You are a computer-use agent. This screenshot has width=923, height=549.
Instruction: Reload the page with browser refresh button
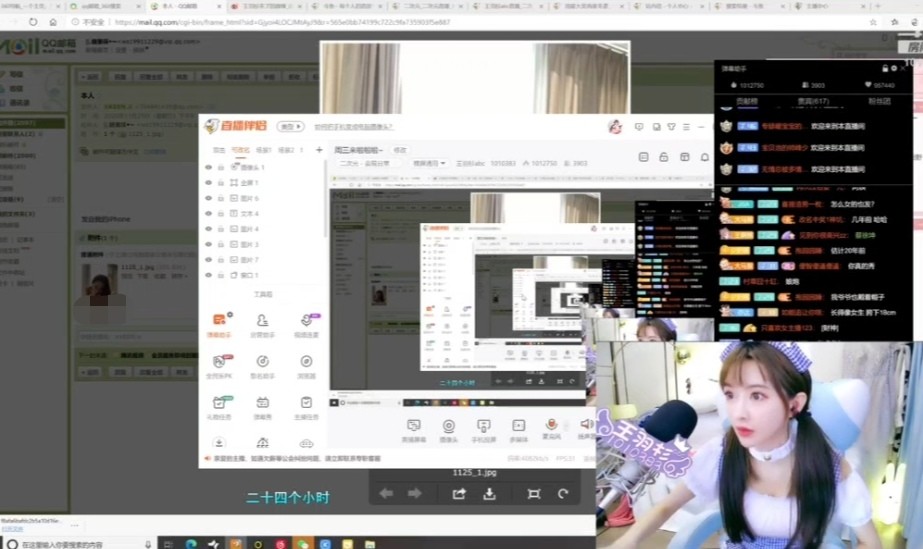[33, 22]
